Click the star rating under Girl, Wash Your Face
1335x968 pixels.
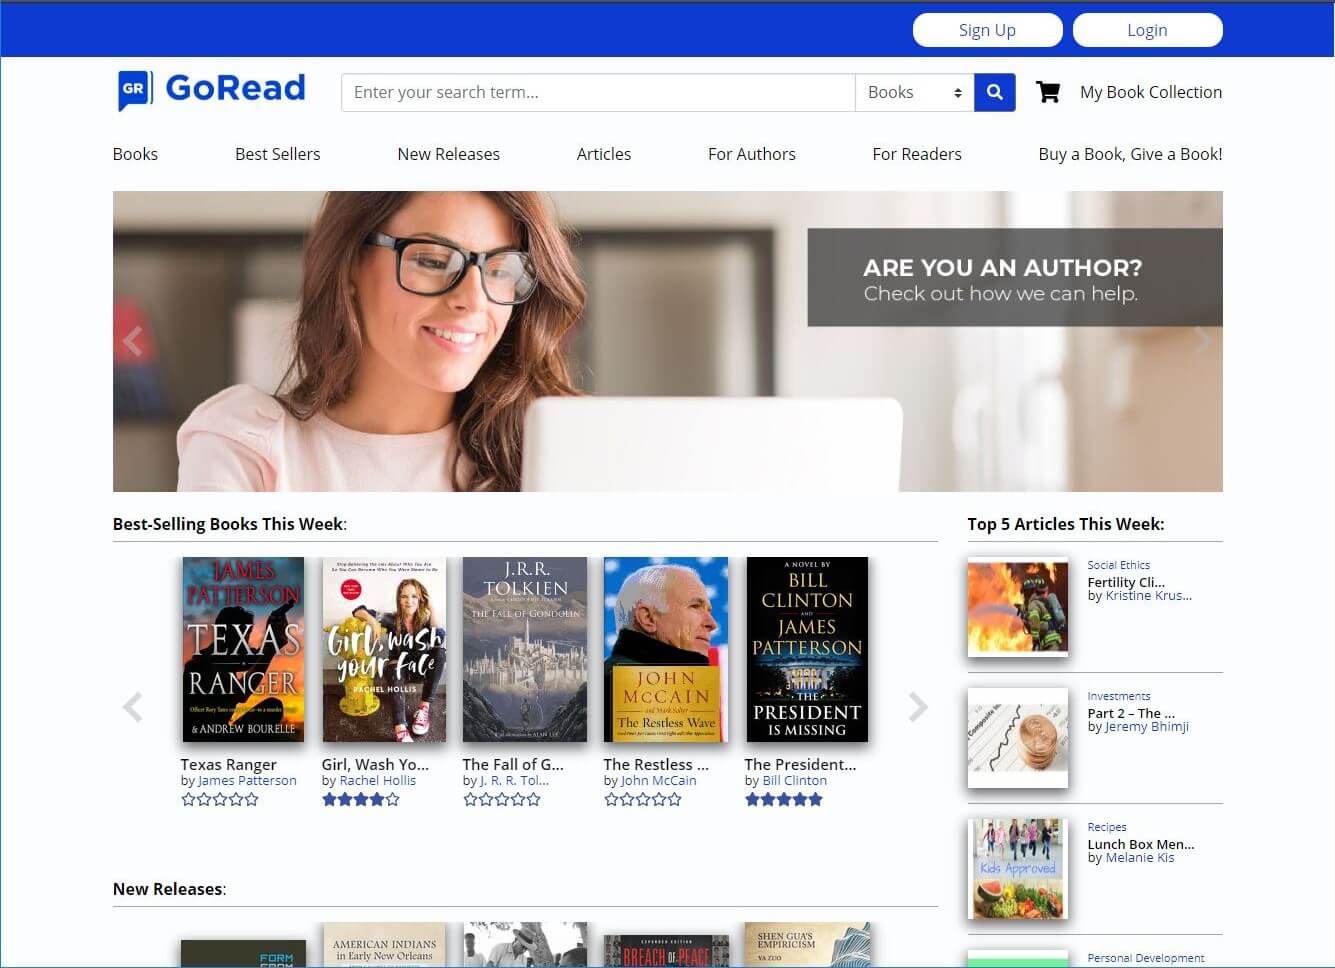(361, 799)
